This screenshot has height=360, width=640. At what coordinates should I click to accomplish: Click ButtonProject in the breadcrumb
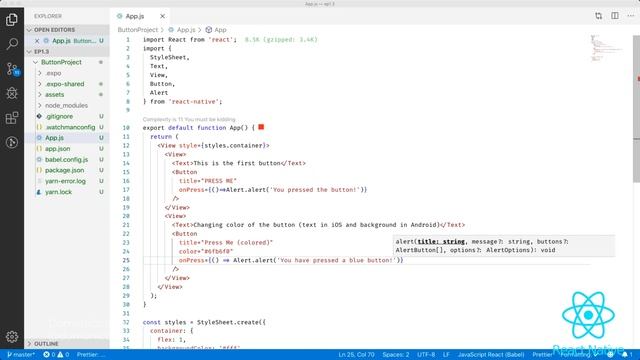(138, 30)
